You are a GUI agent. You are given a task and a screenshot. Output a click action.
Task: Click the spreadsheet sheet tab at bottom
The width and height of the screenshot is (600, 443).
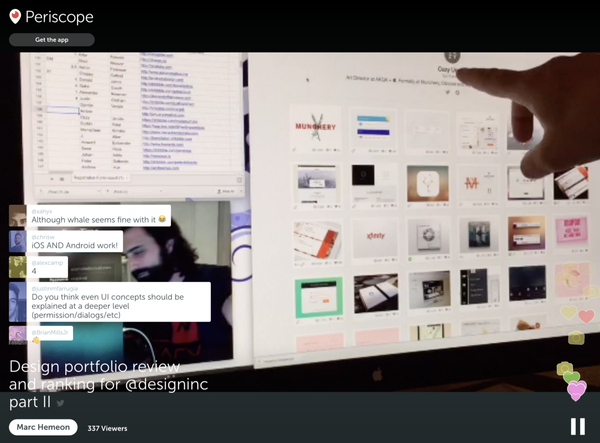100,178
